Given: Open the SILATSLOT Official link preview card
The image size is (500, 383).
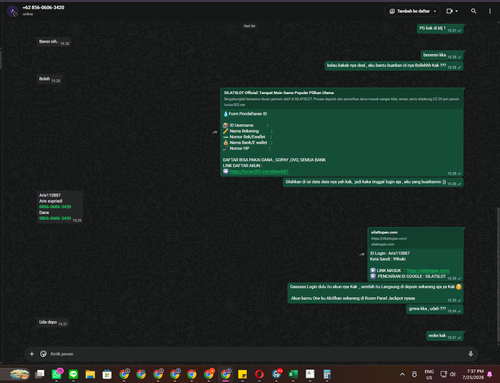Looking at the screenshot, I should point(342,99).
